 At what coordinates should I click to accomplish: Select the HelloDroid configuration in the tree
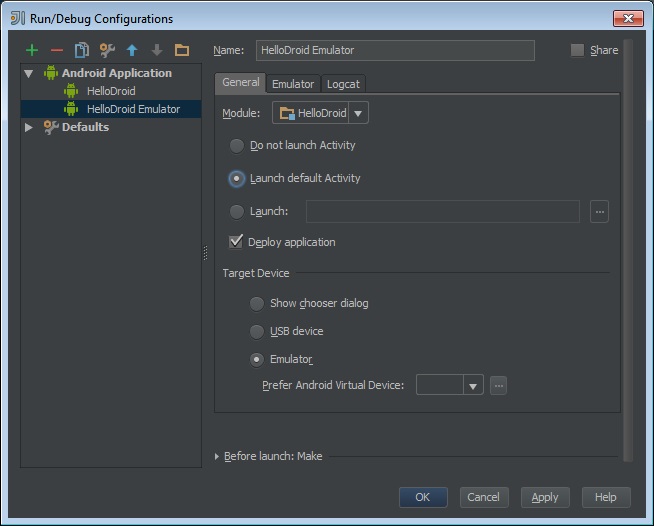point(111,91)
